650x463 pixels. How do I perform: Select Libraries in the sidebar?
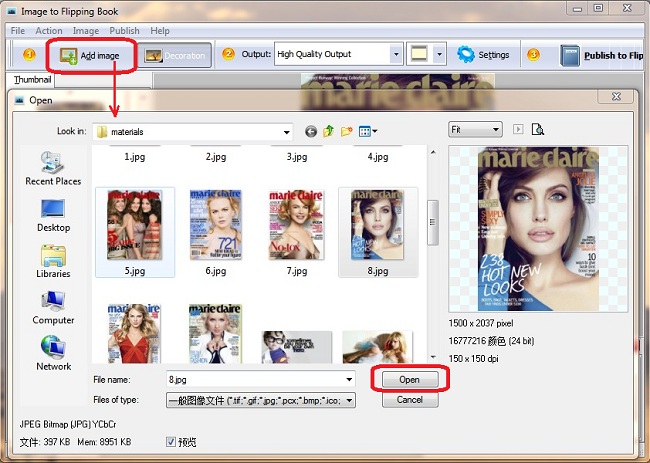(x=53, y=261)
